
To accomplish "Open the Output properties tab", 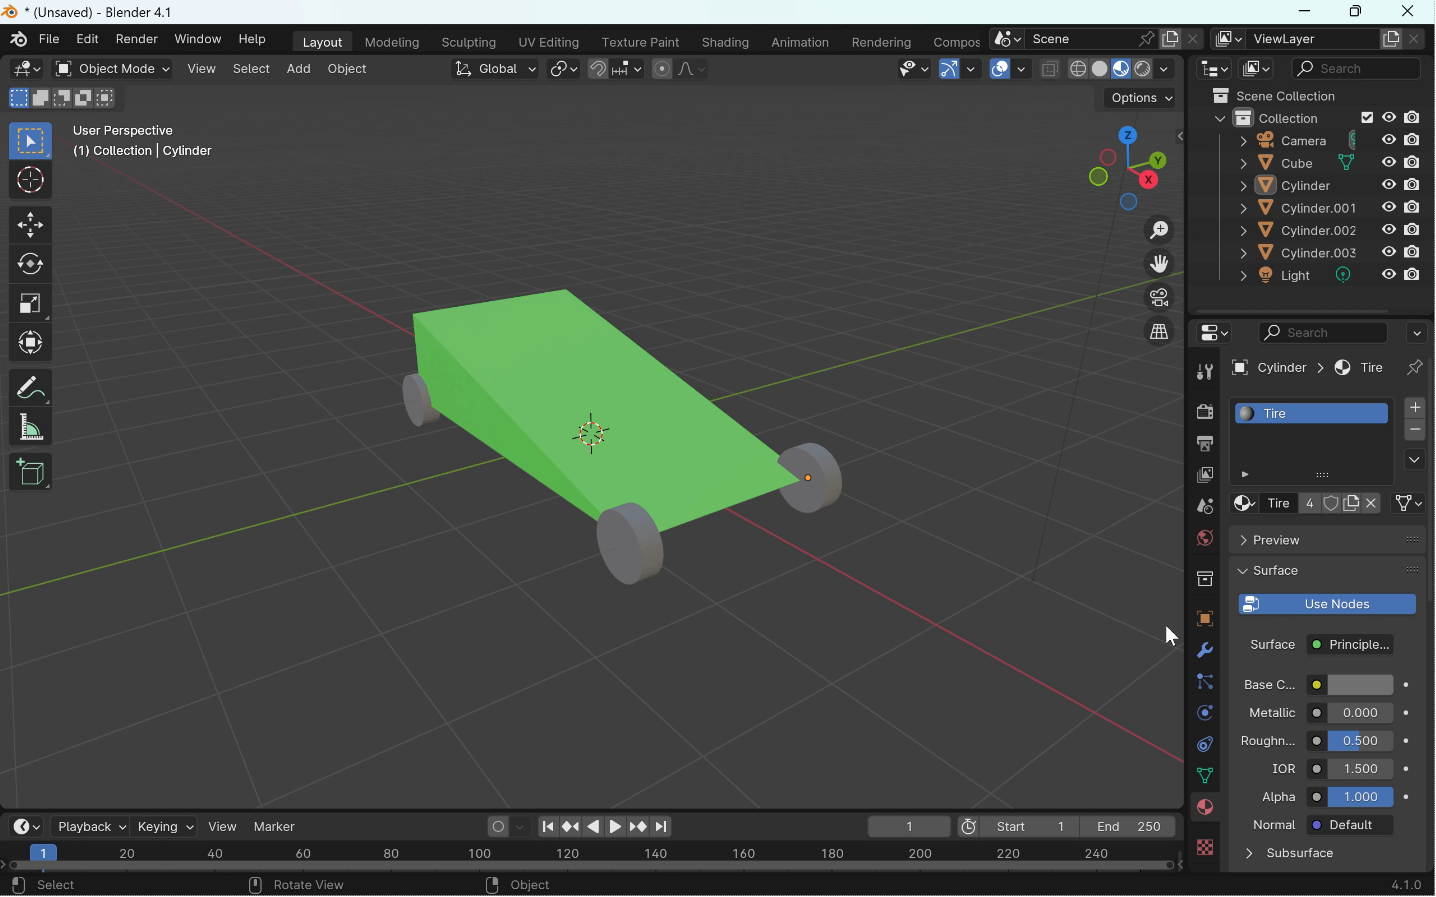I will pyautogui.click(x=1205, y=444).
